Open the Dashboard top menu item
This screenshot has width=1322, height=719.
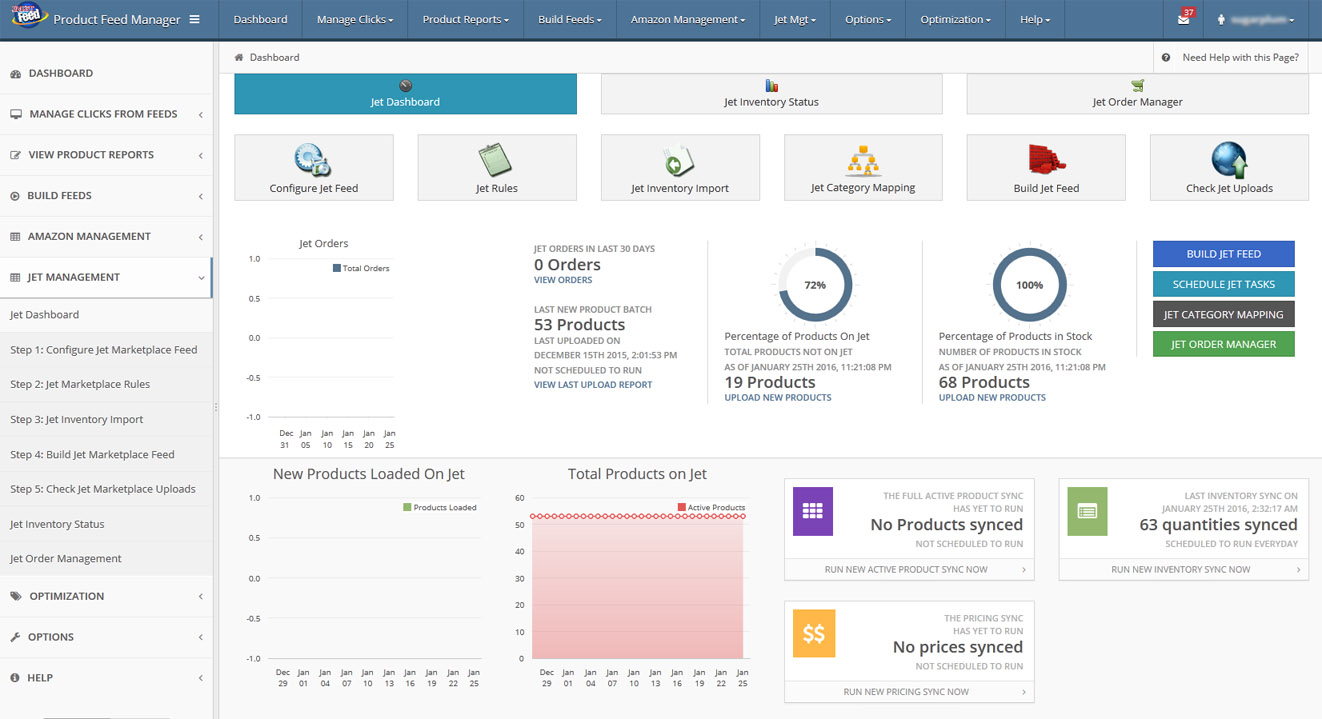click(260, 19)
